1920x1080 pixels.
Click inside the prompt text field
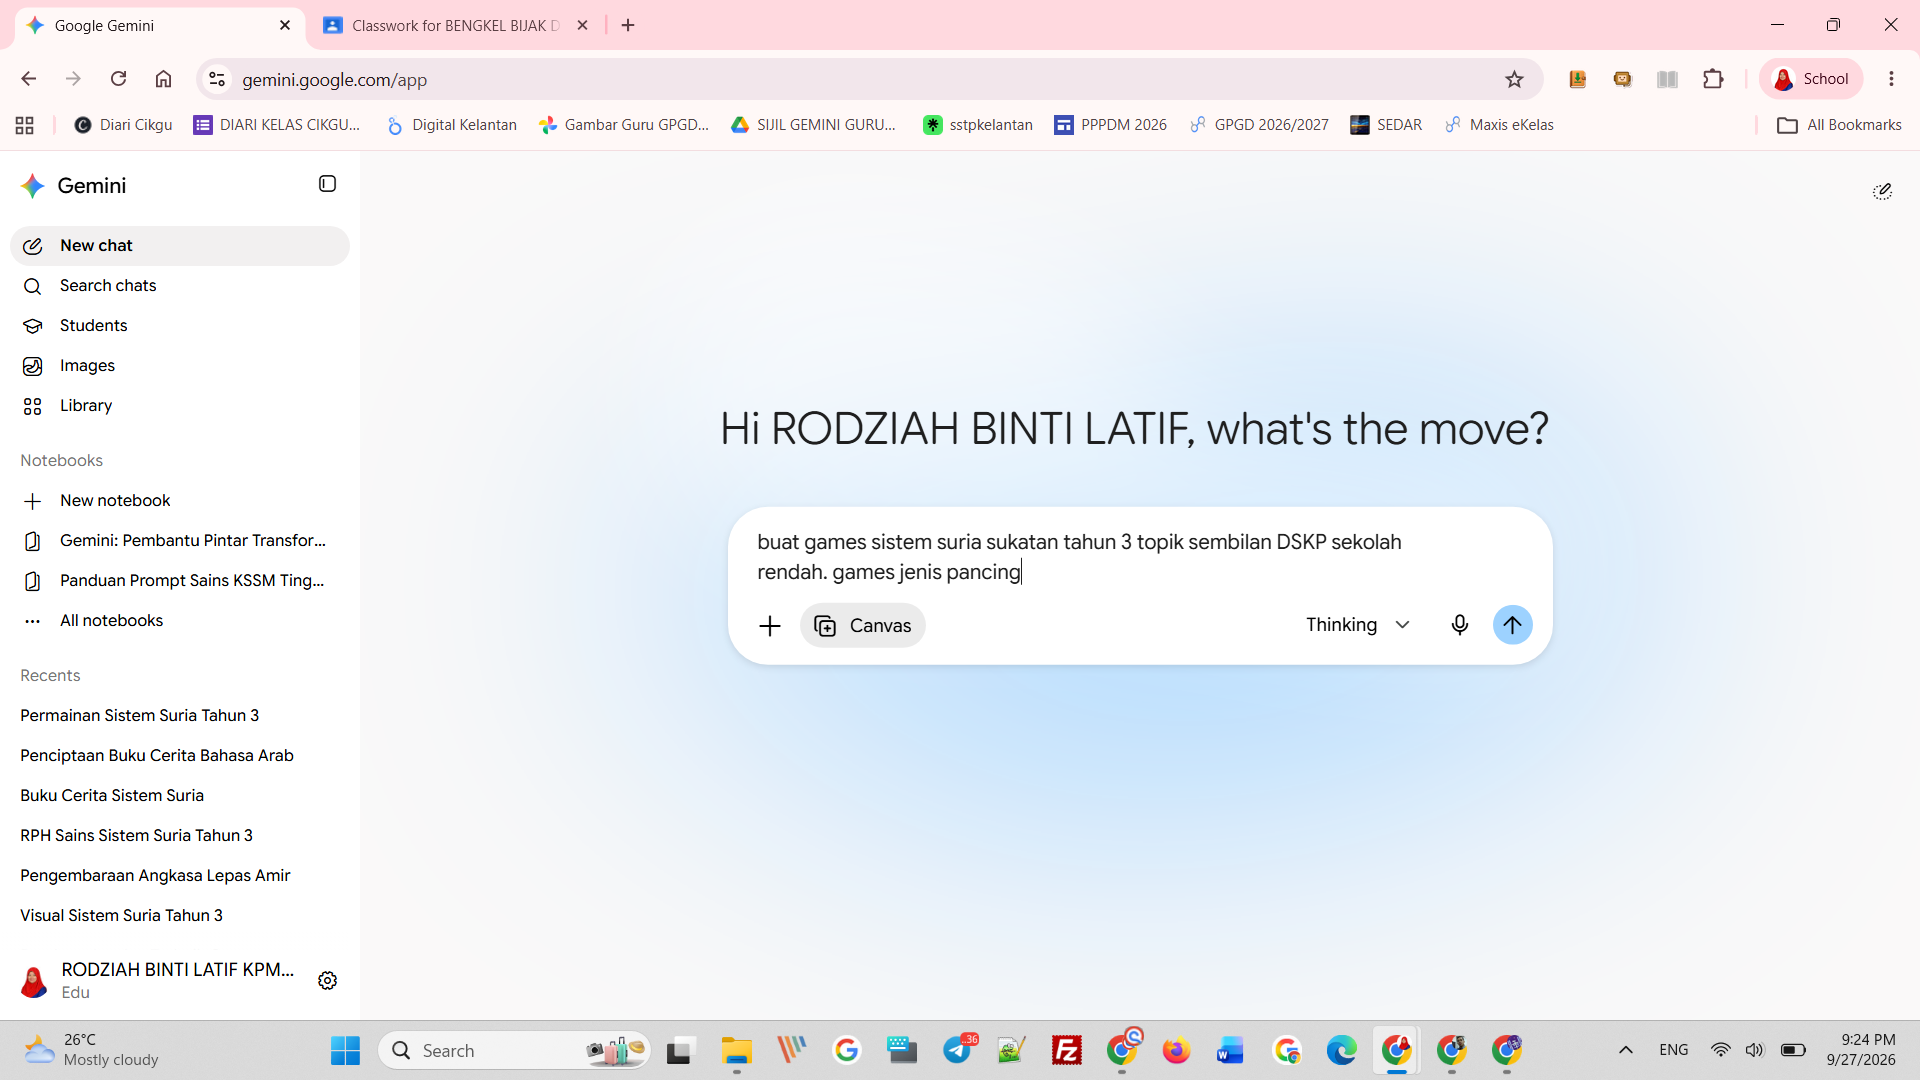tap(1140, 557)
